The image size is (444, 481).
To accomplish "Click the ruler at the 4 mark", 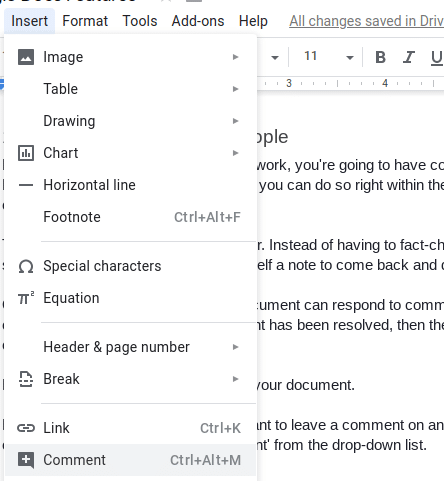I will tap(385, 83).
